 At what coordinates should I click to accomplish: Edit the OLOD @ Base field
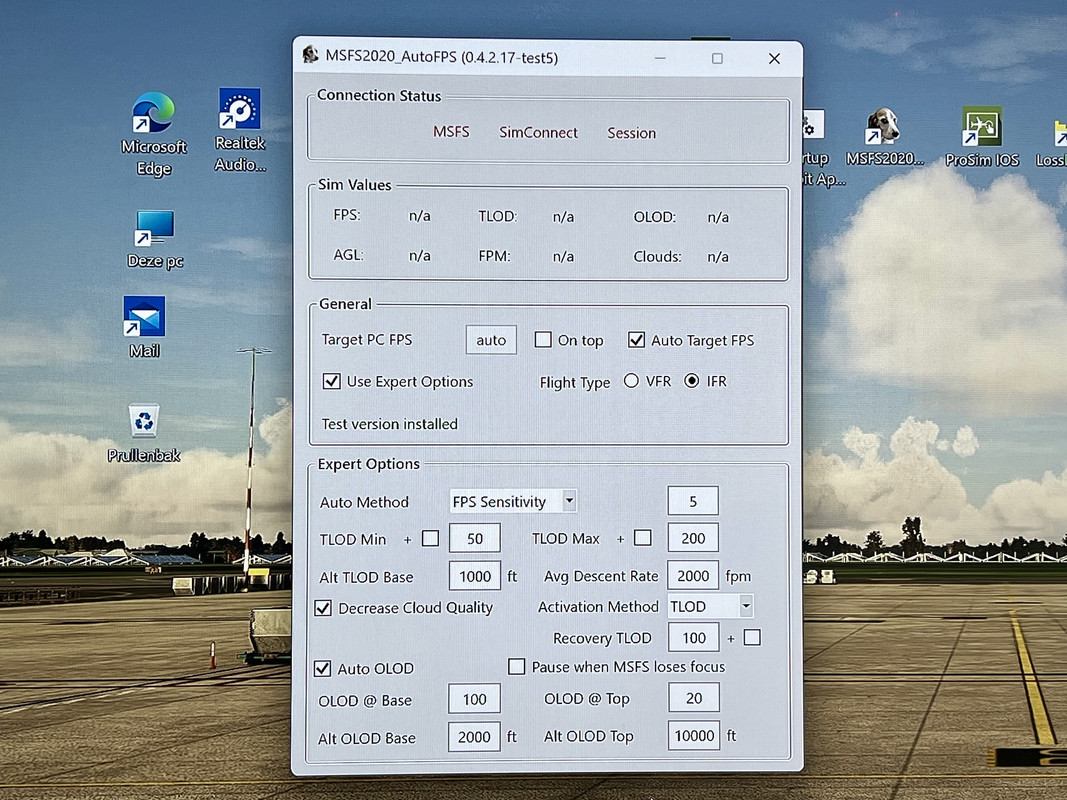(474, 699)
